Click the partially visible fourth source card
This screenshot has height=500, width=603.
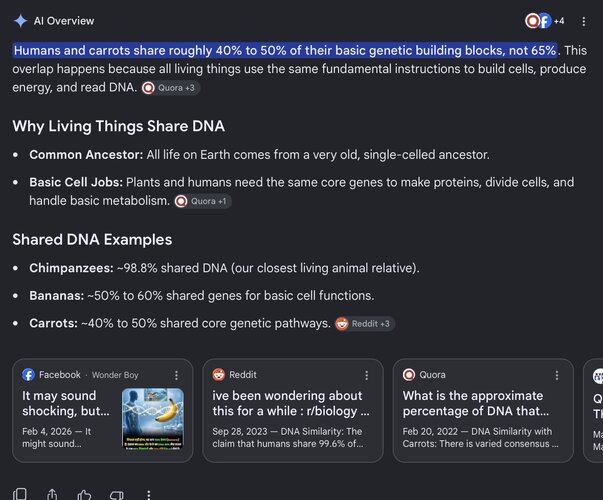(593, 410)
